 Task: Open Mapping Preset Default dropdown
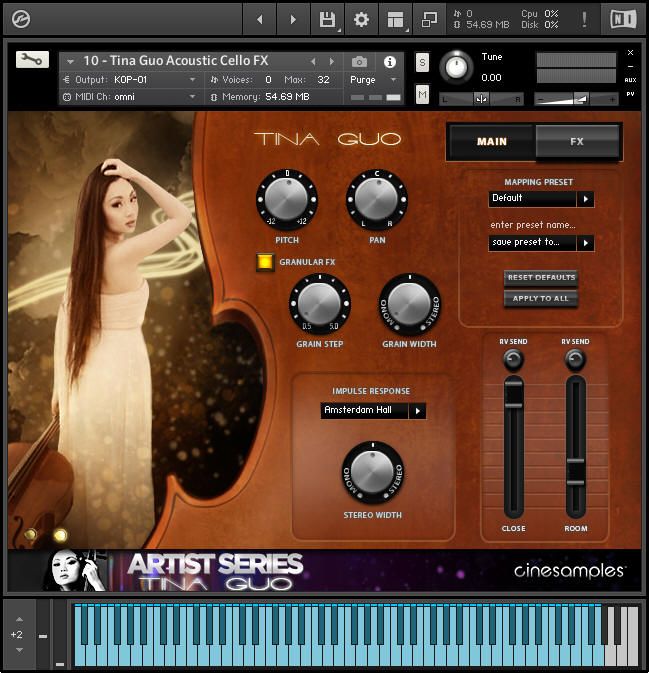(x=541, y=199)
